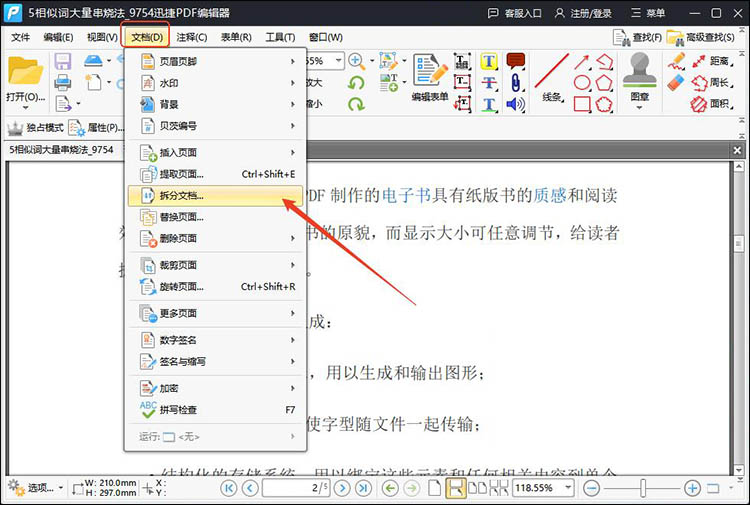The image size is (750, 505).
Task: Open the 签名与缩写 submenu
Action: [x=215, y=362]
